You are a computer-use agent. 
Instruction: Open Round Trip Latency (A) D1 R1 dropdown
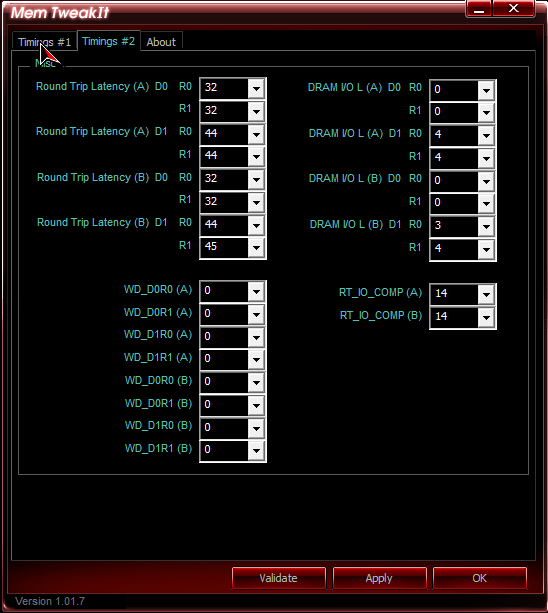click(256, 157)
